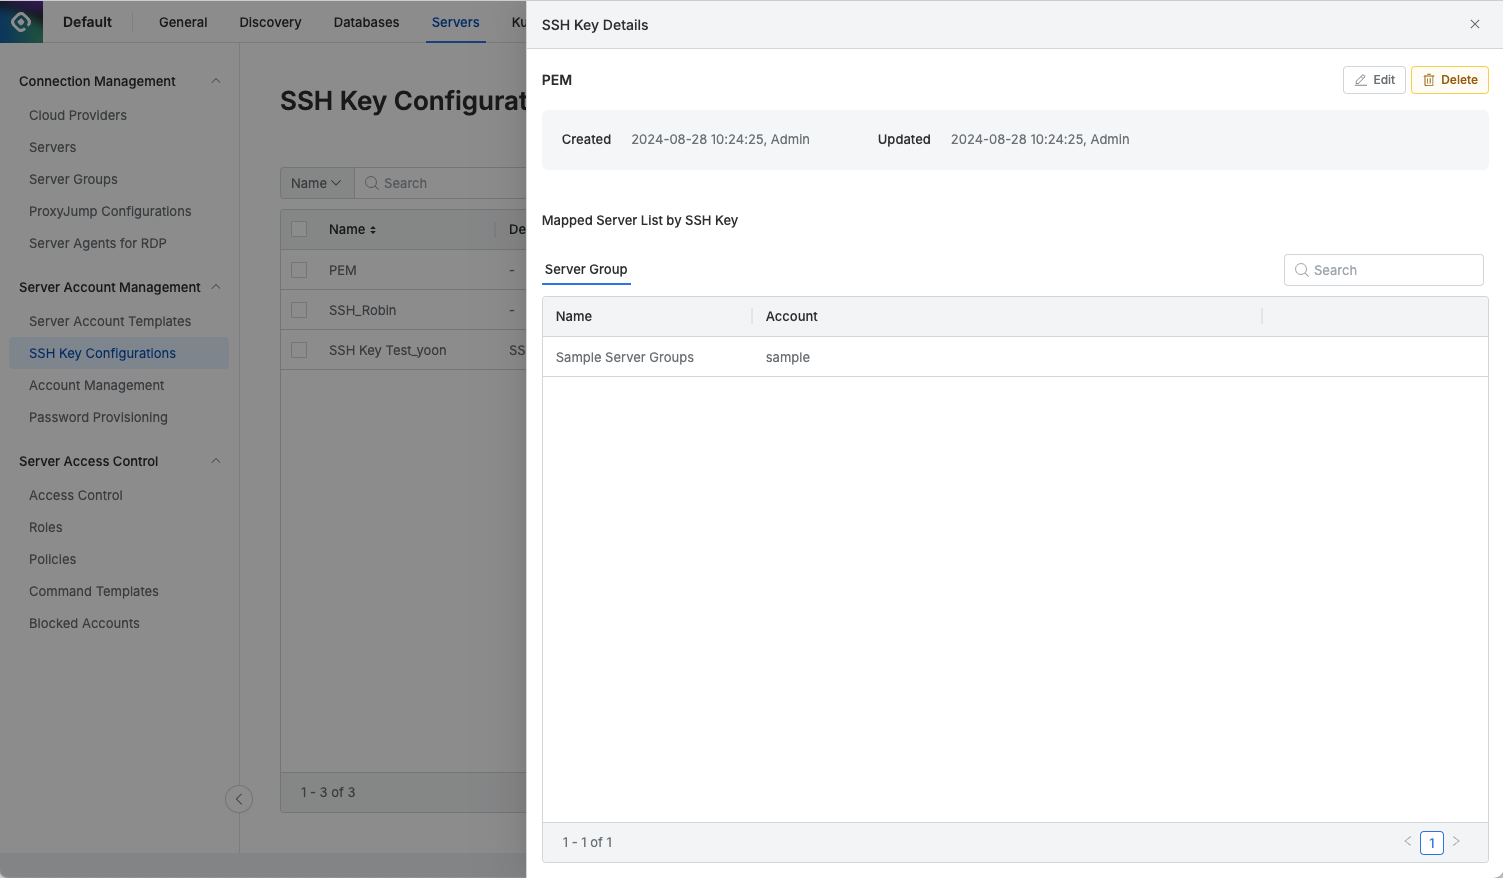Collapse the sidebar with the circular arrow icon
This screenshot has width=1503, height=878.
tap(239, 799)
